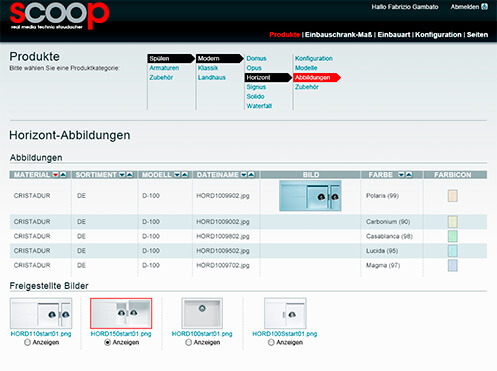
Task: Click HORD110start01 sink thumbnail
Action: [41, 313]
